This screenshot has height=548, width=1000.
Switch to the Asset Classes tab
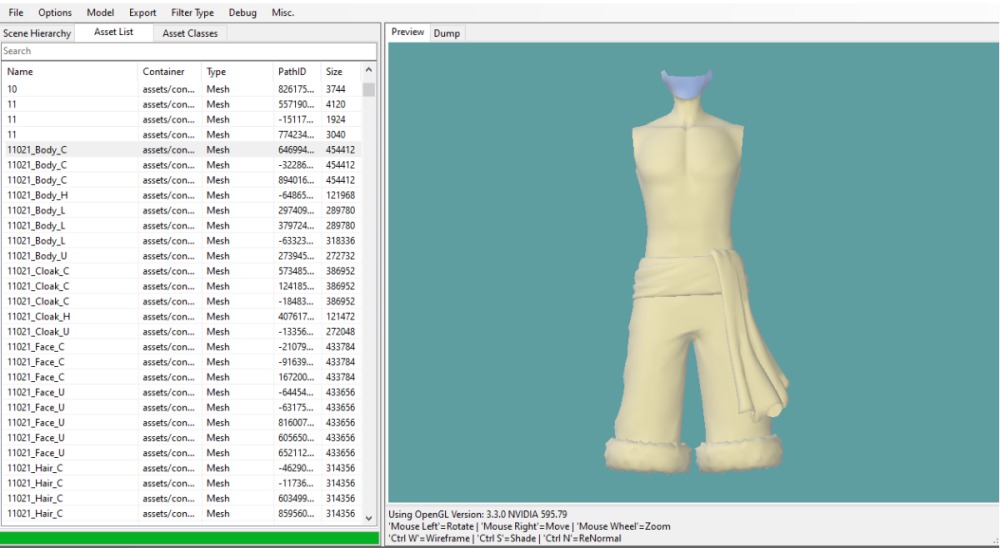190,33
